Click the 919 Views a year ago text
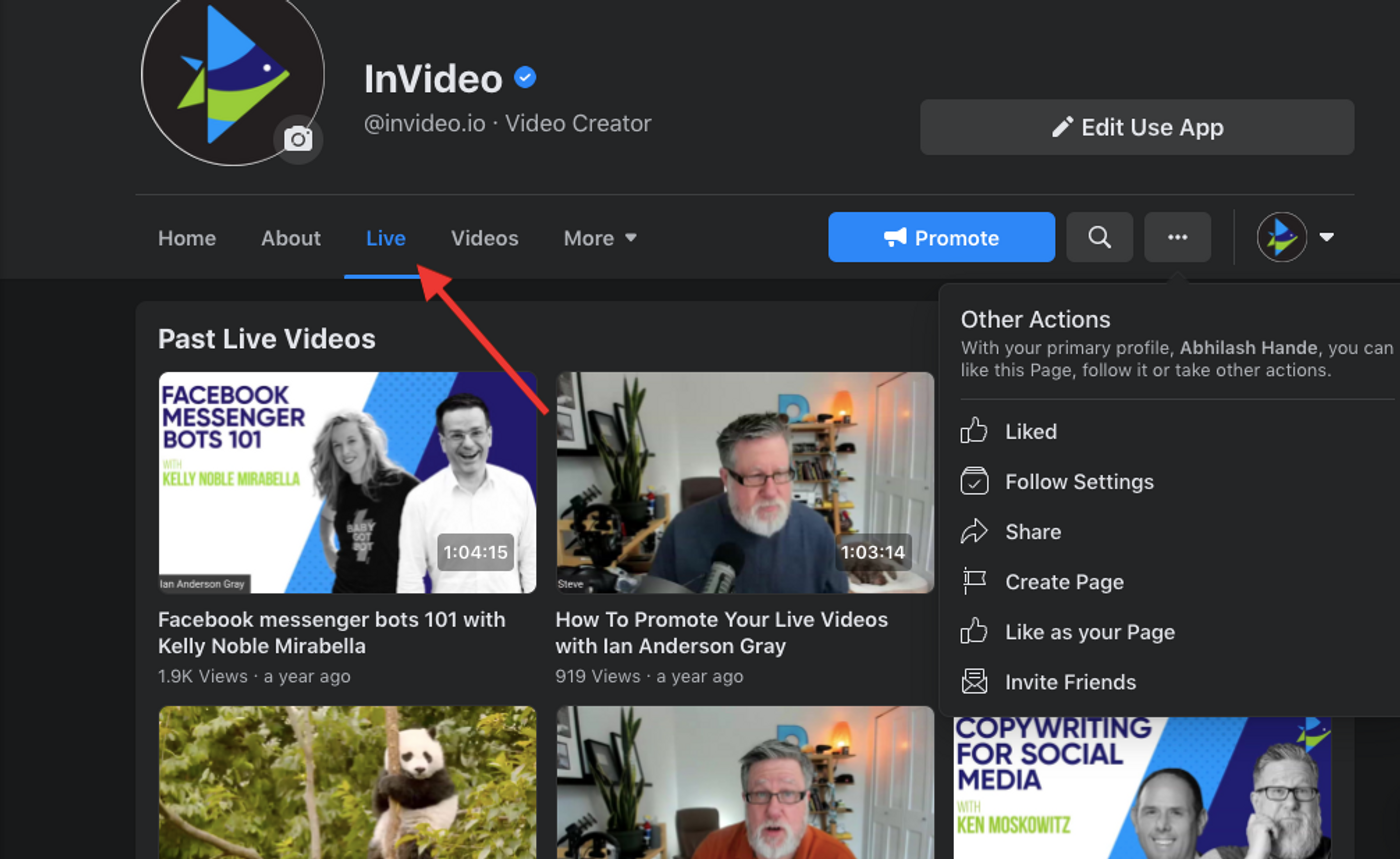 click(x=650, y=676)
